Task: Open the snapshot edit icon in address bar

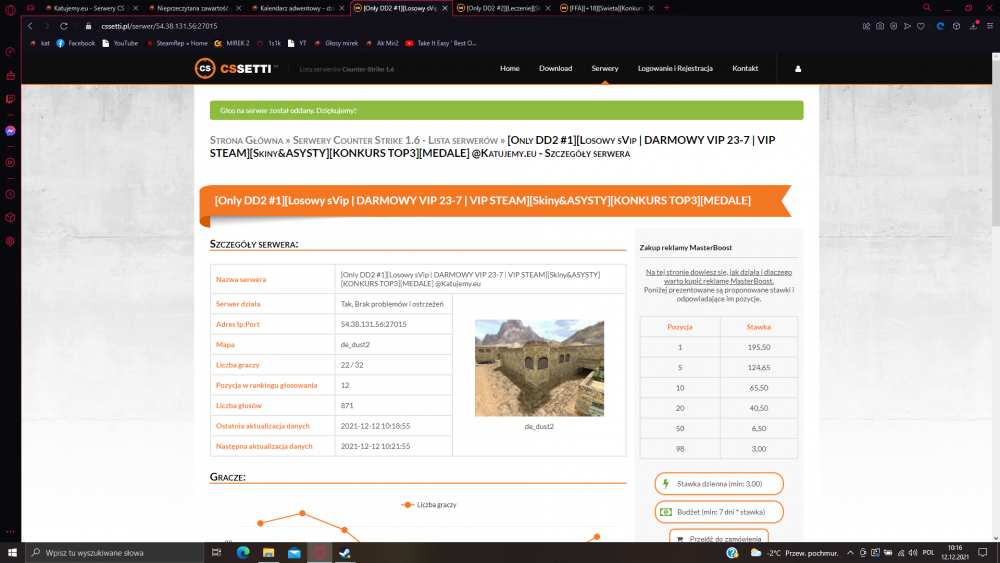Action: [x=866, y=26]
